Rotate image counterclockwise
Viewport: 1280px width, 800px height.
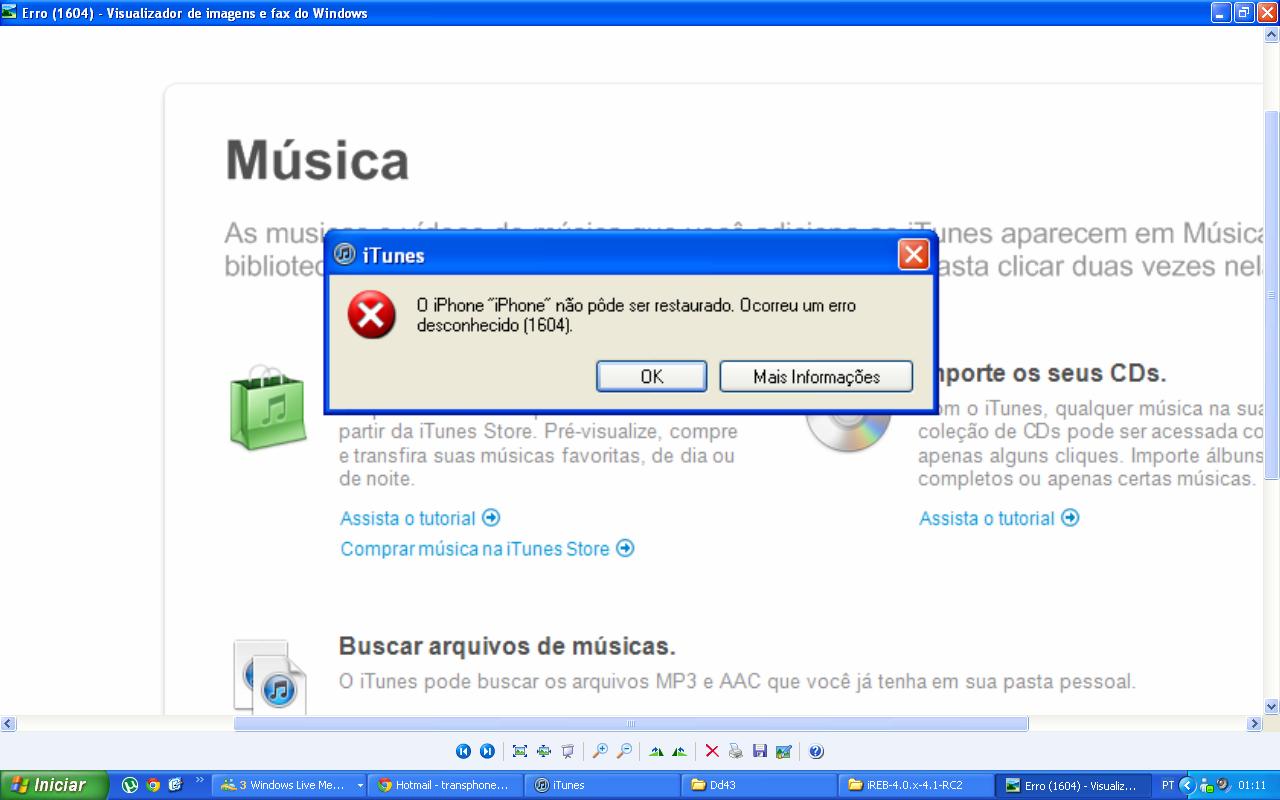point(680,751)
